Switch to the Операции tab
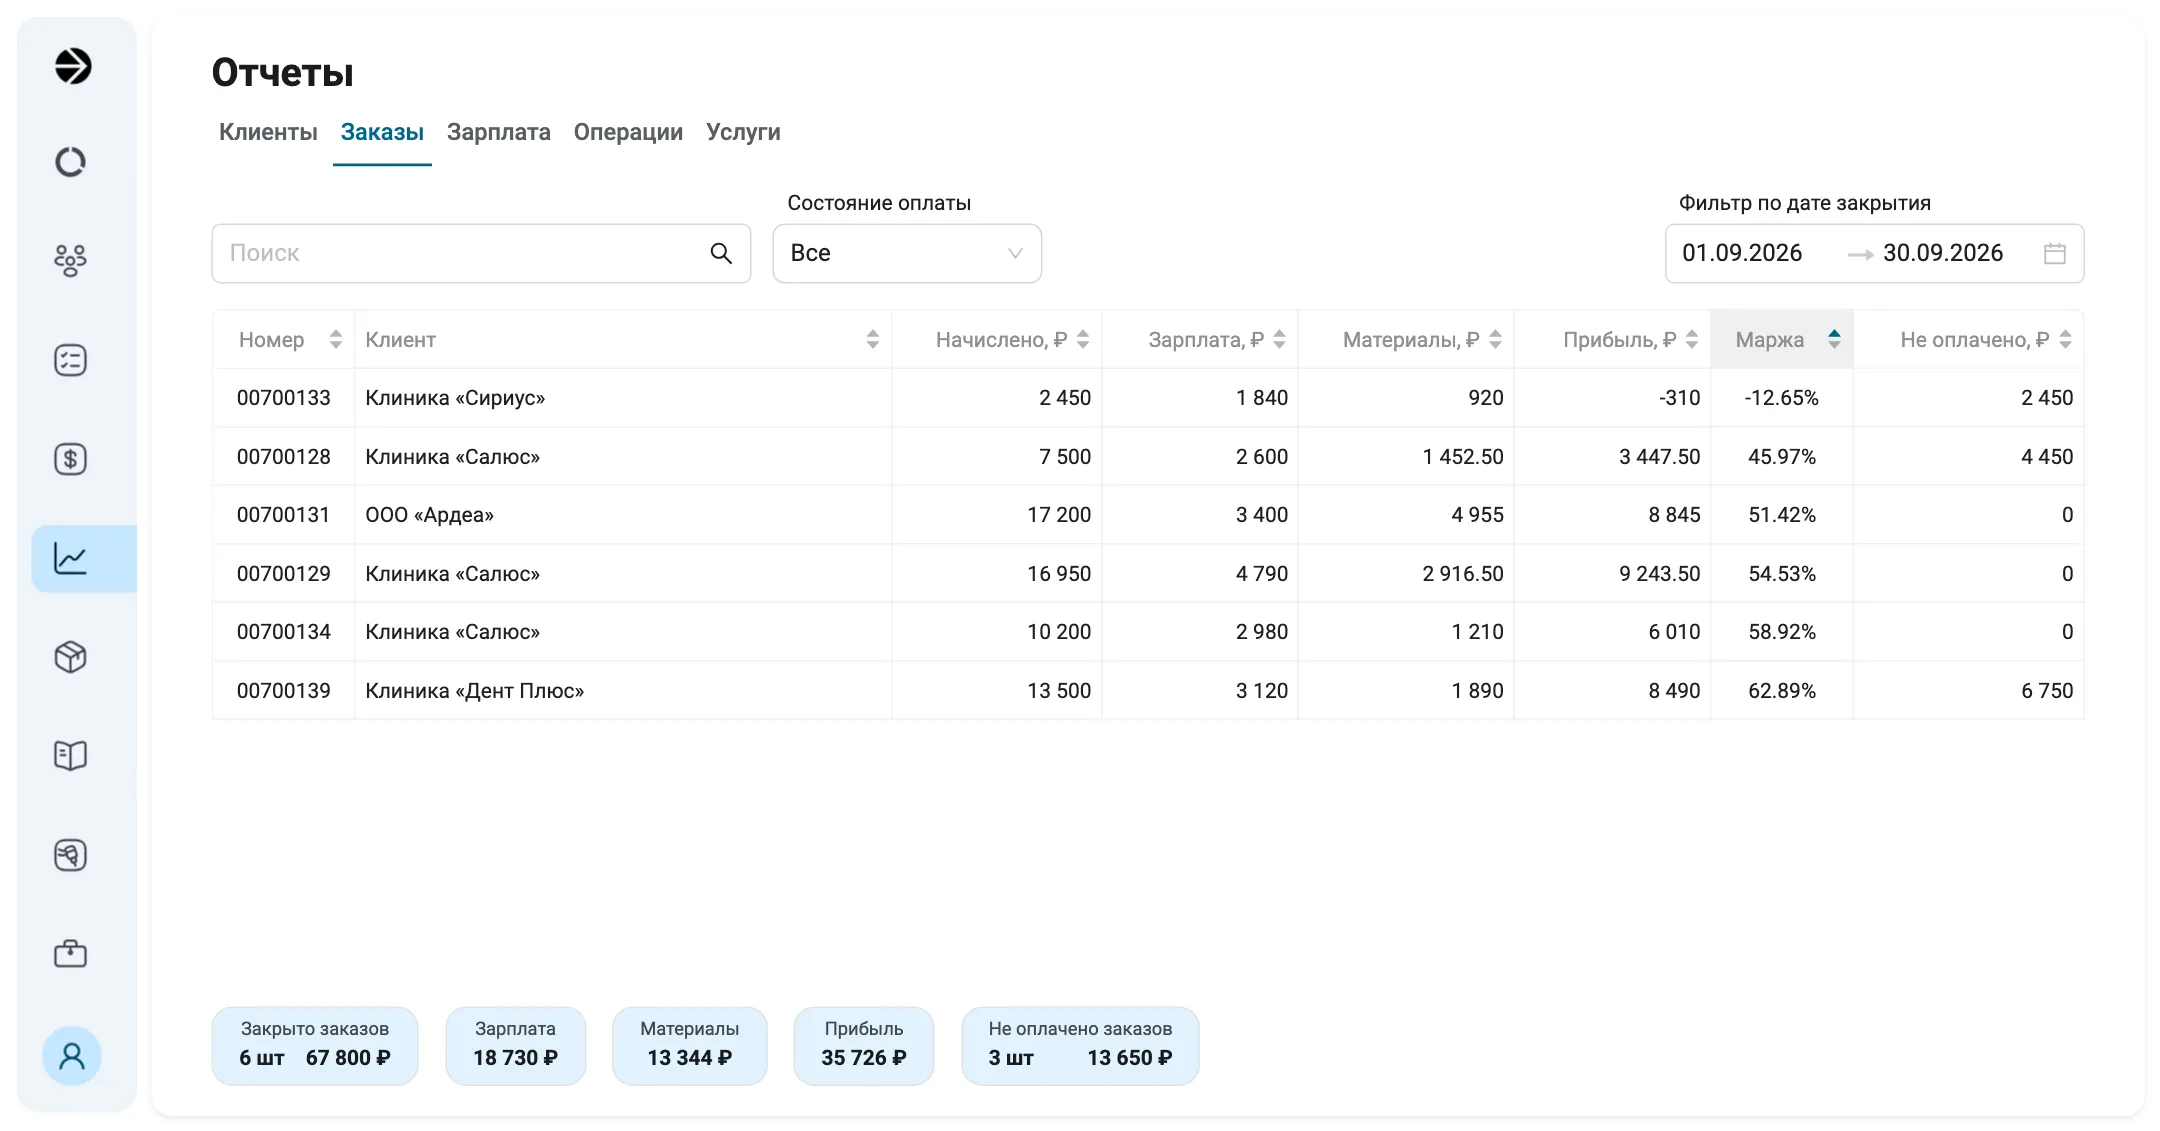 pos(628,132)
